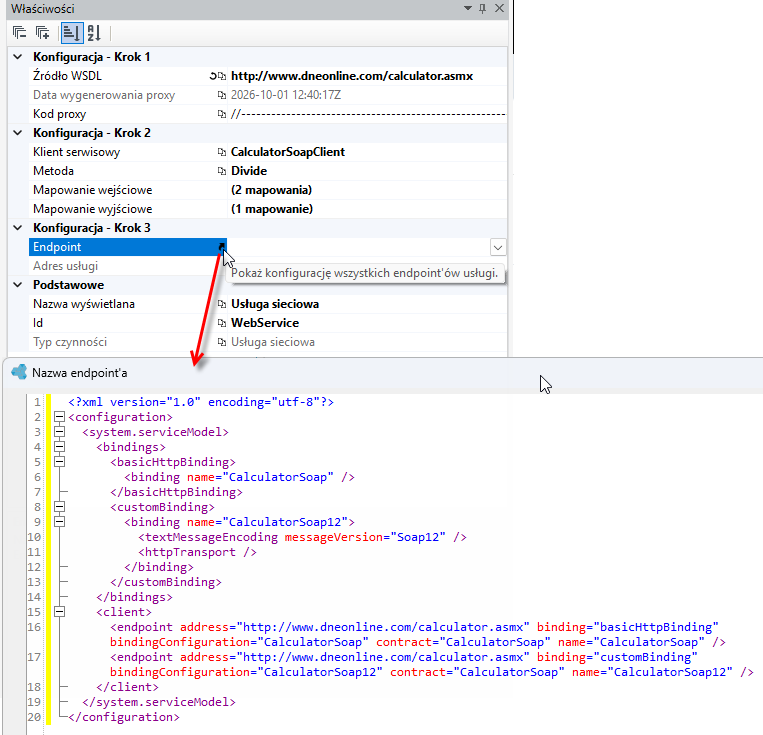Click the icon next to Metoda Divide

pos(222,171)
